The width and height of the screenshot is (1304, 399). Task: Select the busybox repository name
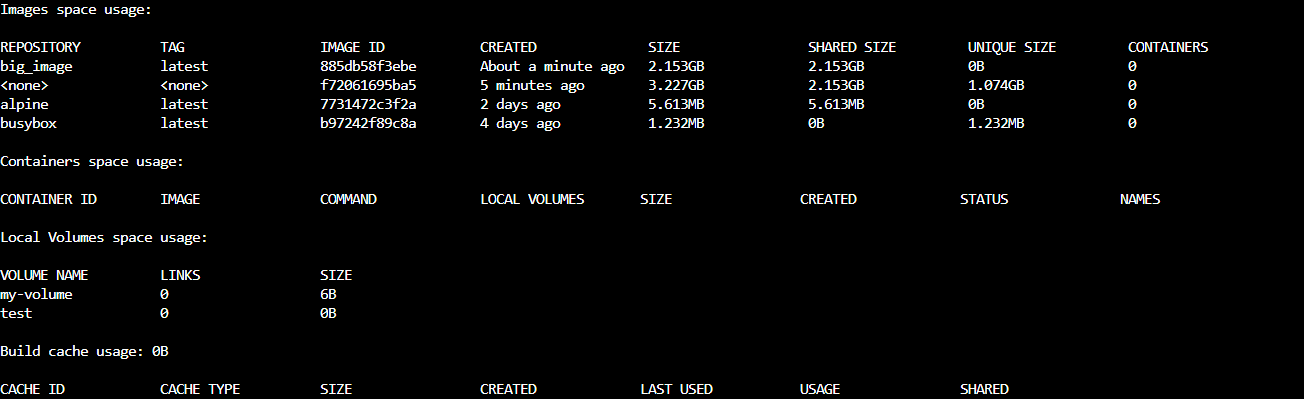click(x=28, y=123)
